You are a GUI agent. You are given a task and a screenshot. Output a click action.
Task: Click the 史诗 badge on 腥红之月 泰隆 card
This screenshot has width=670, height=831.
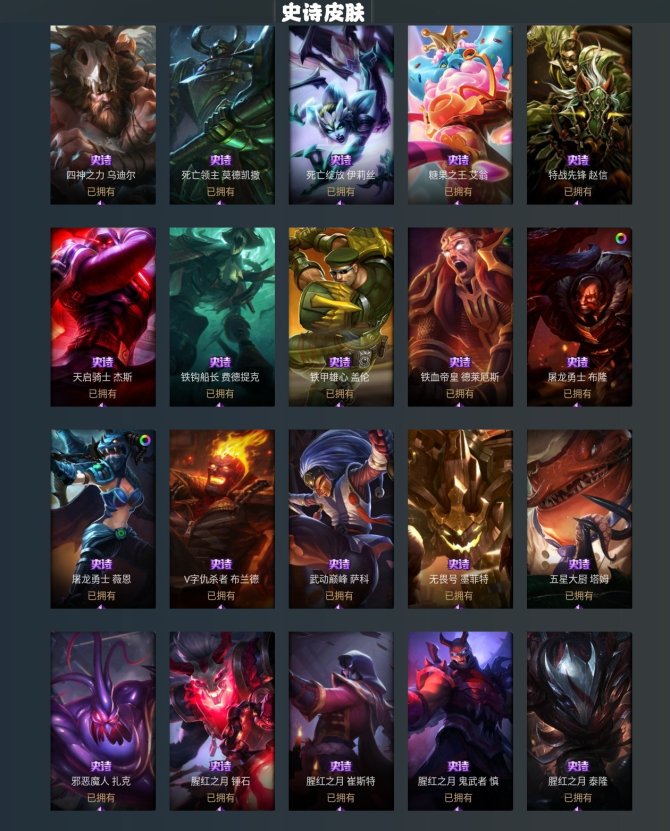pyautogui.click(x=578, y=766)
